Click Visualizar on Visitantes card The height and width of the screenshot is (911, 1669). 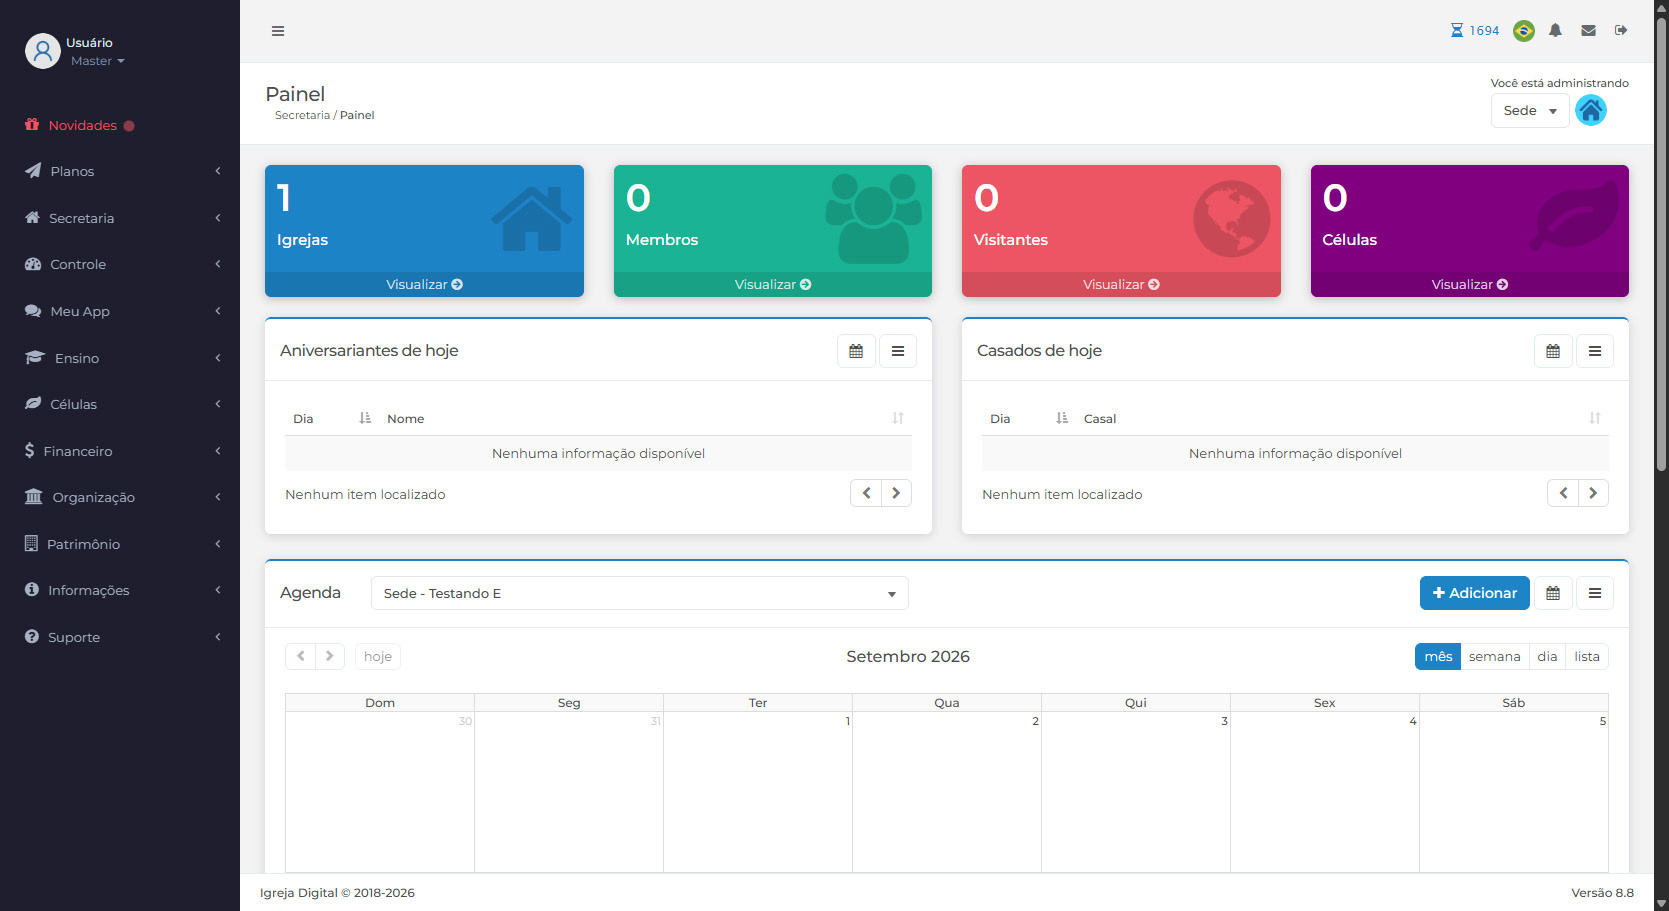point(1121,285)
